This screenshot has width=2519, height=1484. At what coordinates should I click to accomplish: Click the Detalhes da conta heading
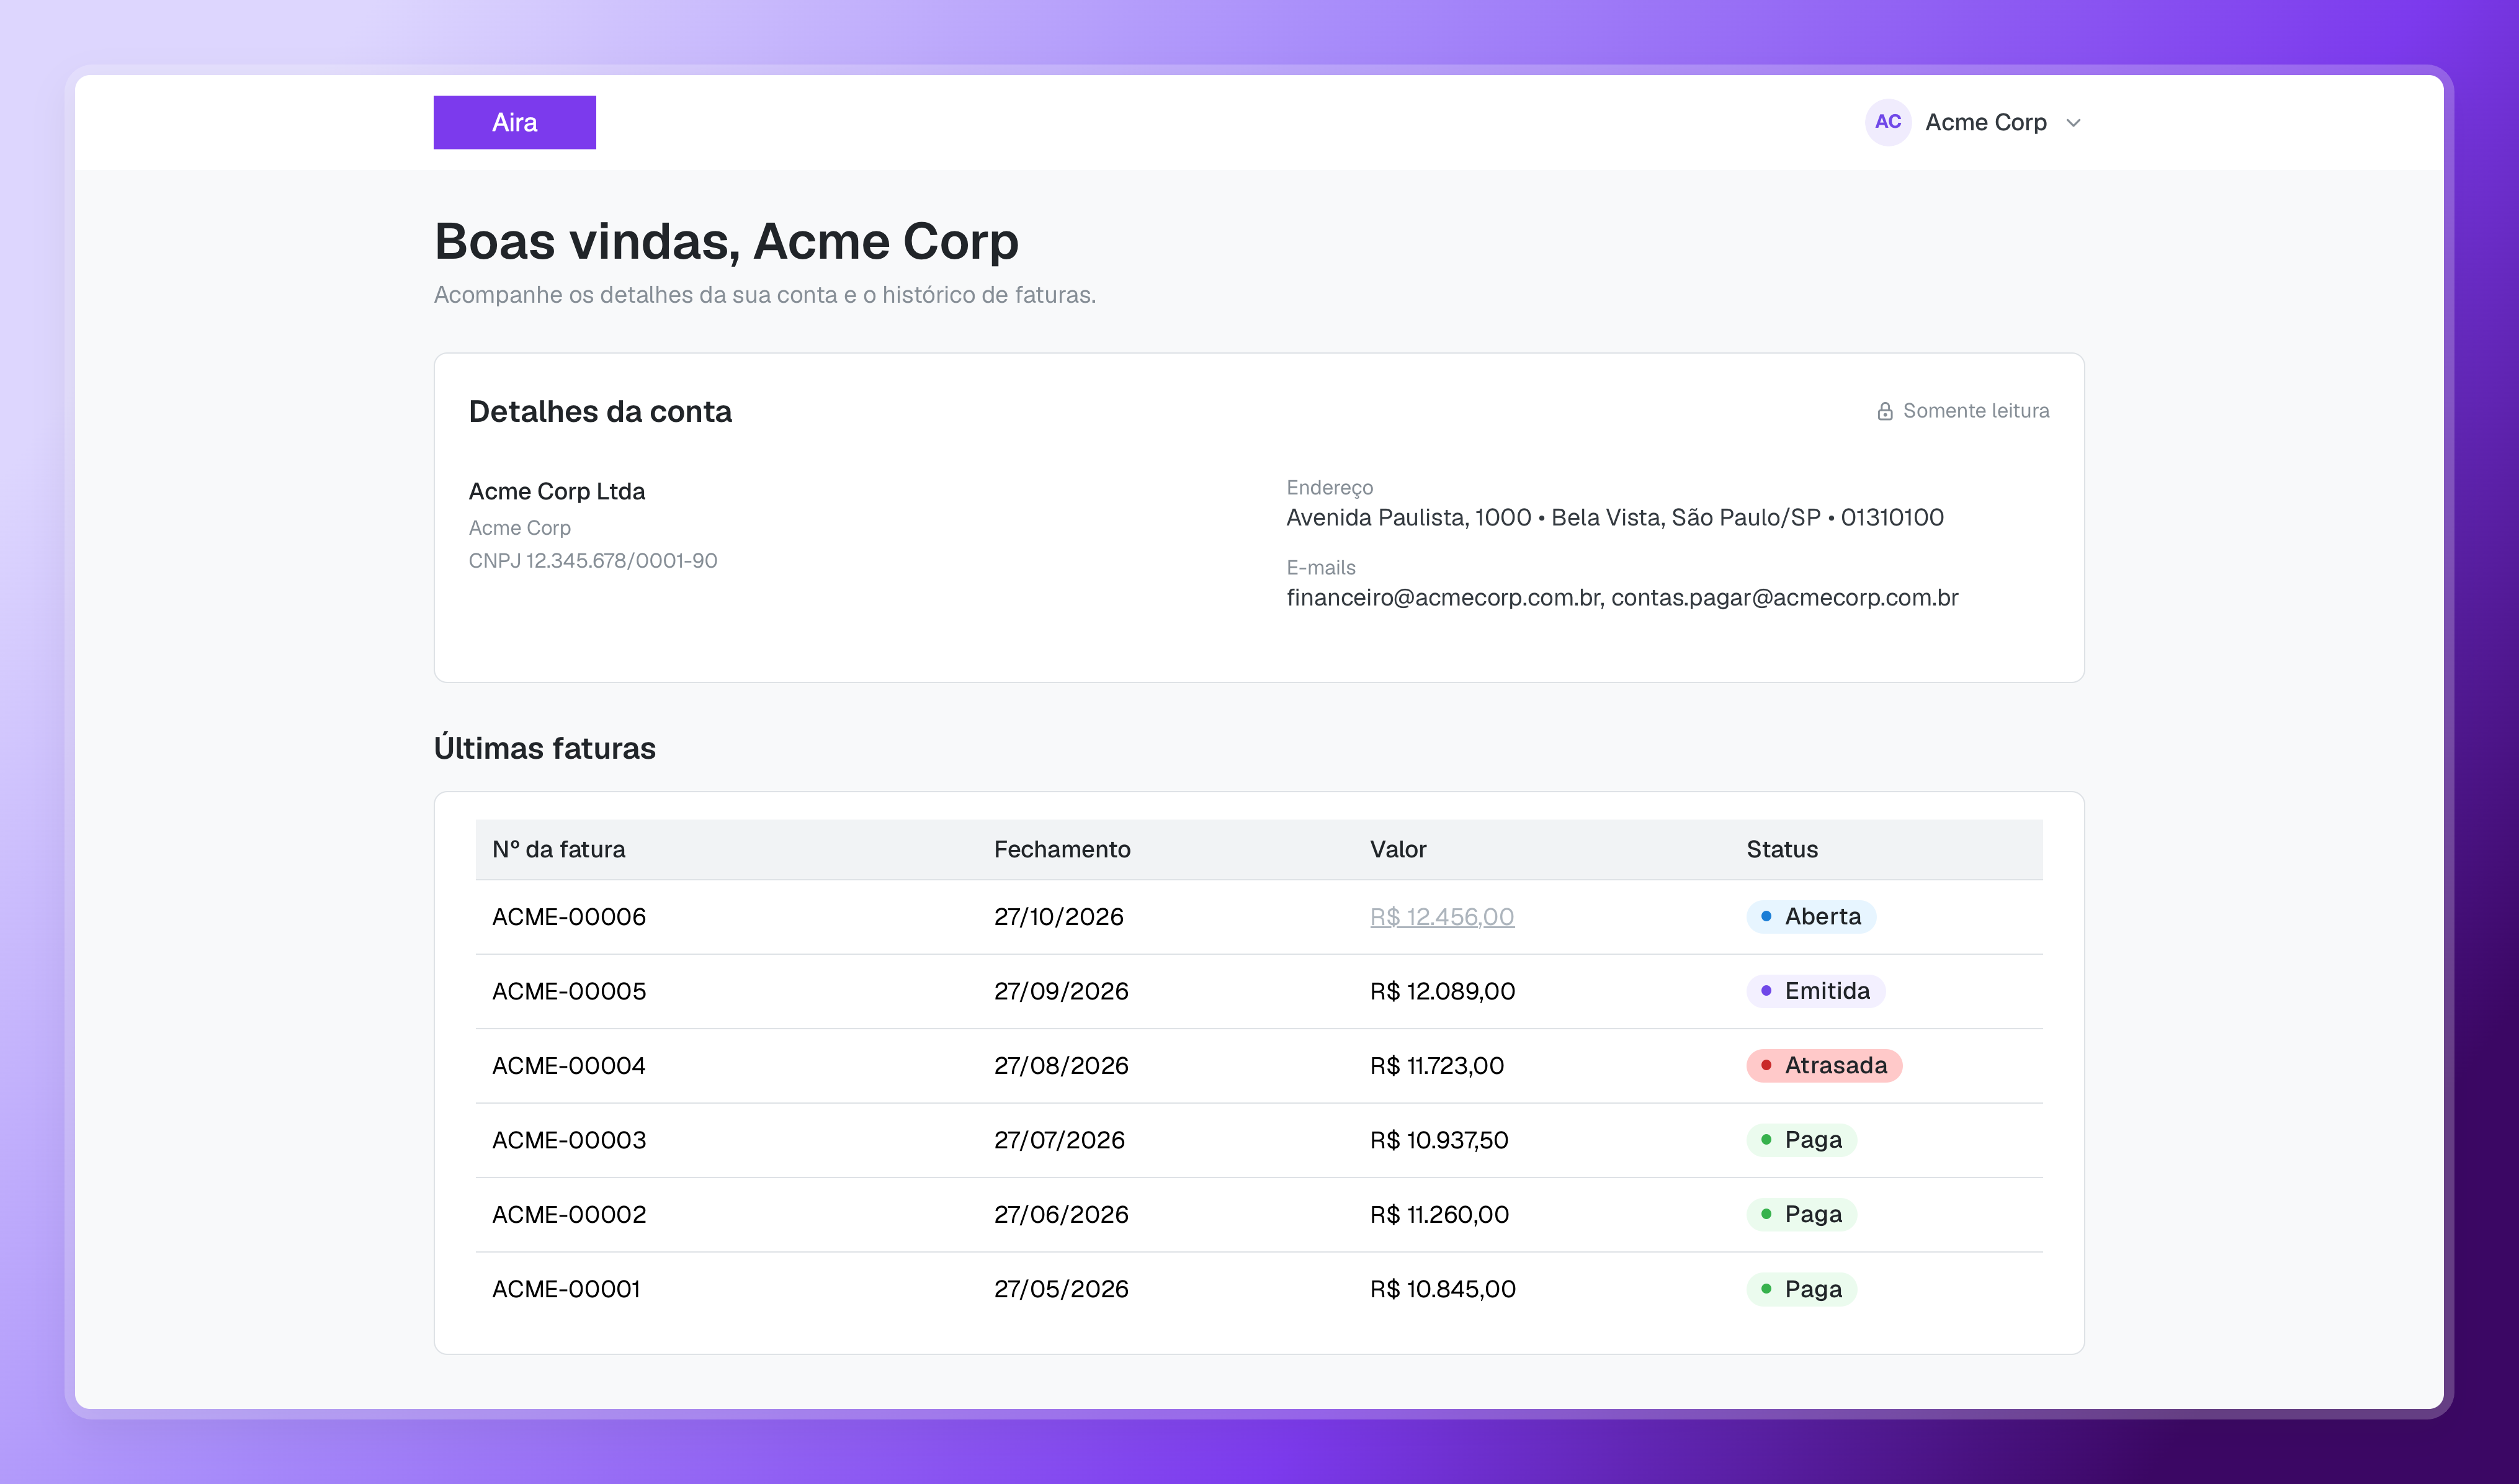[600, 411]
